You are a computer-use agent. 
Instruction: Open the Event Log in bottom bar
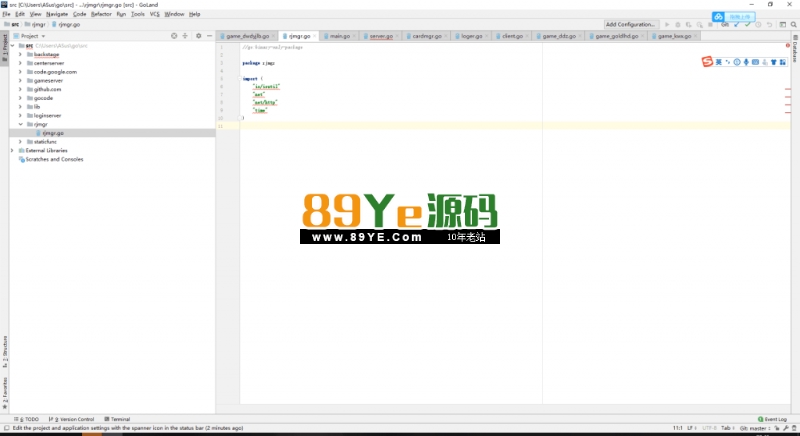coord(772,419)
